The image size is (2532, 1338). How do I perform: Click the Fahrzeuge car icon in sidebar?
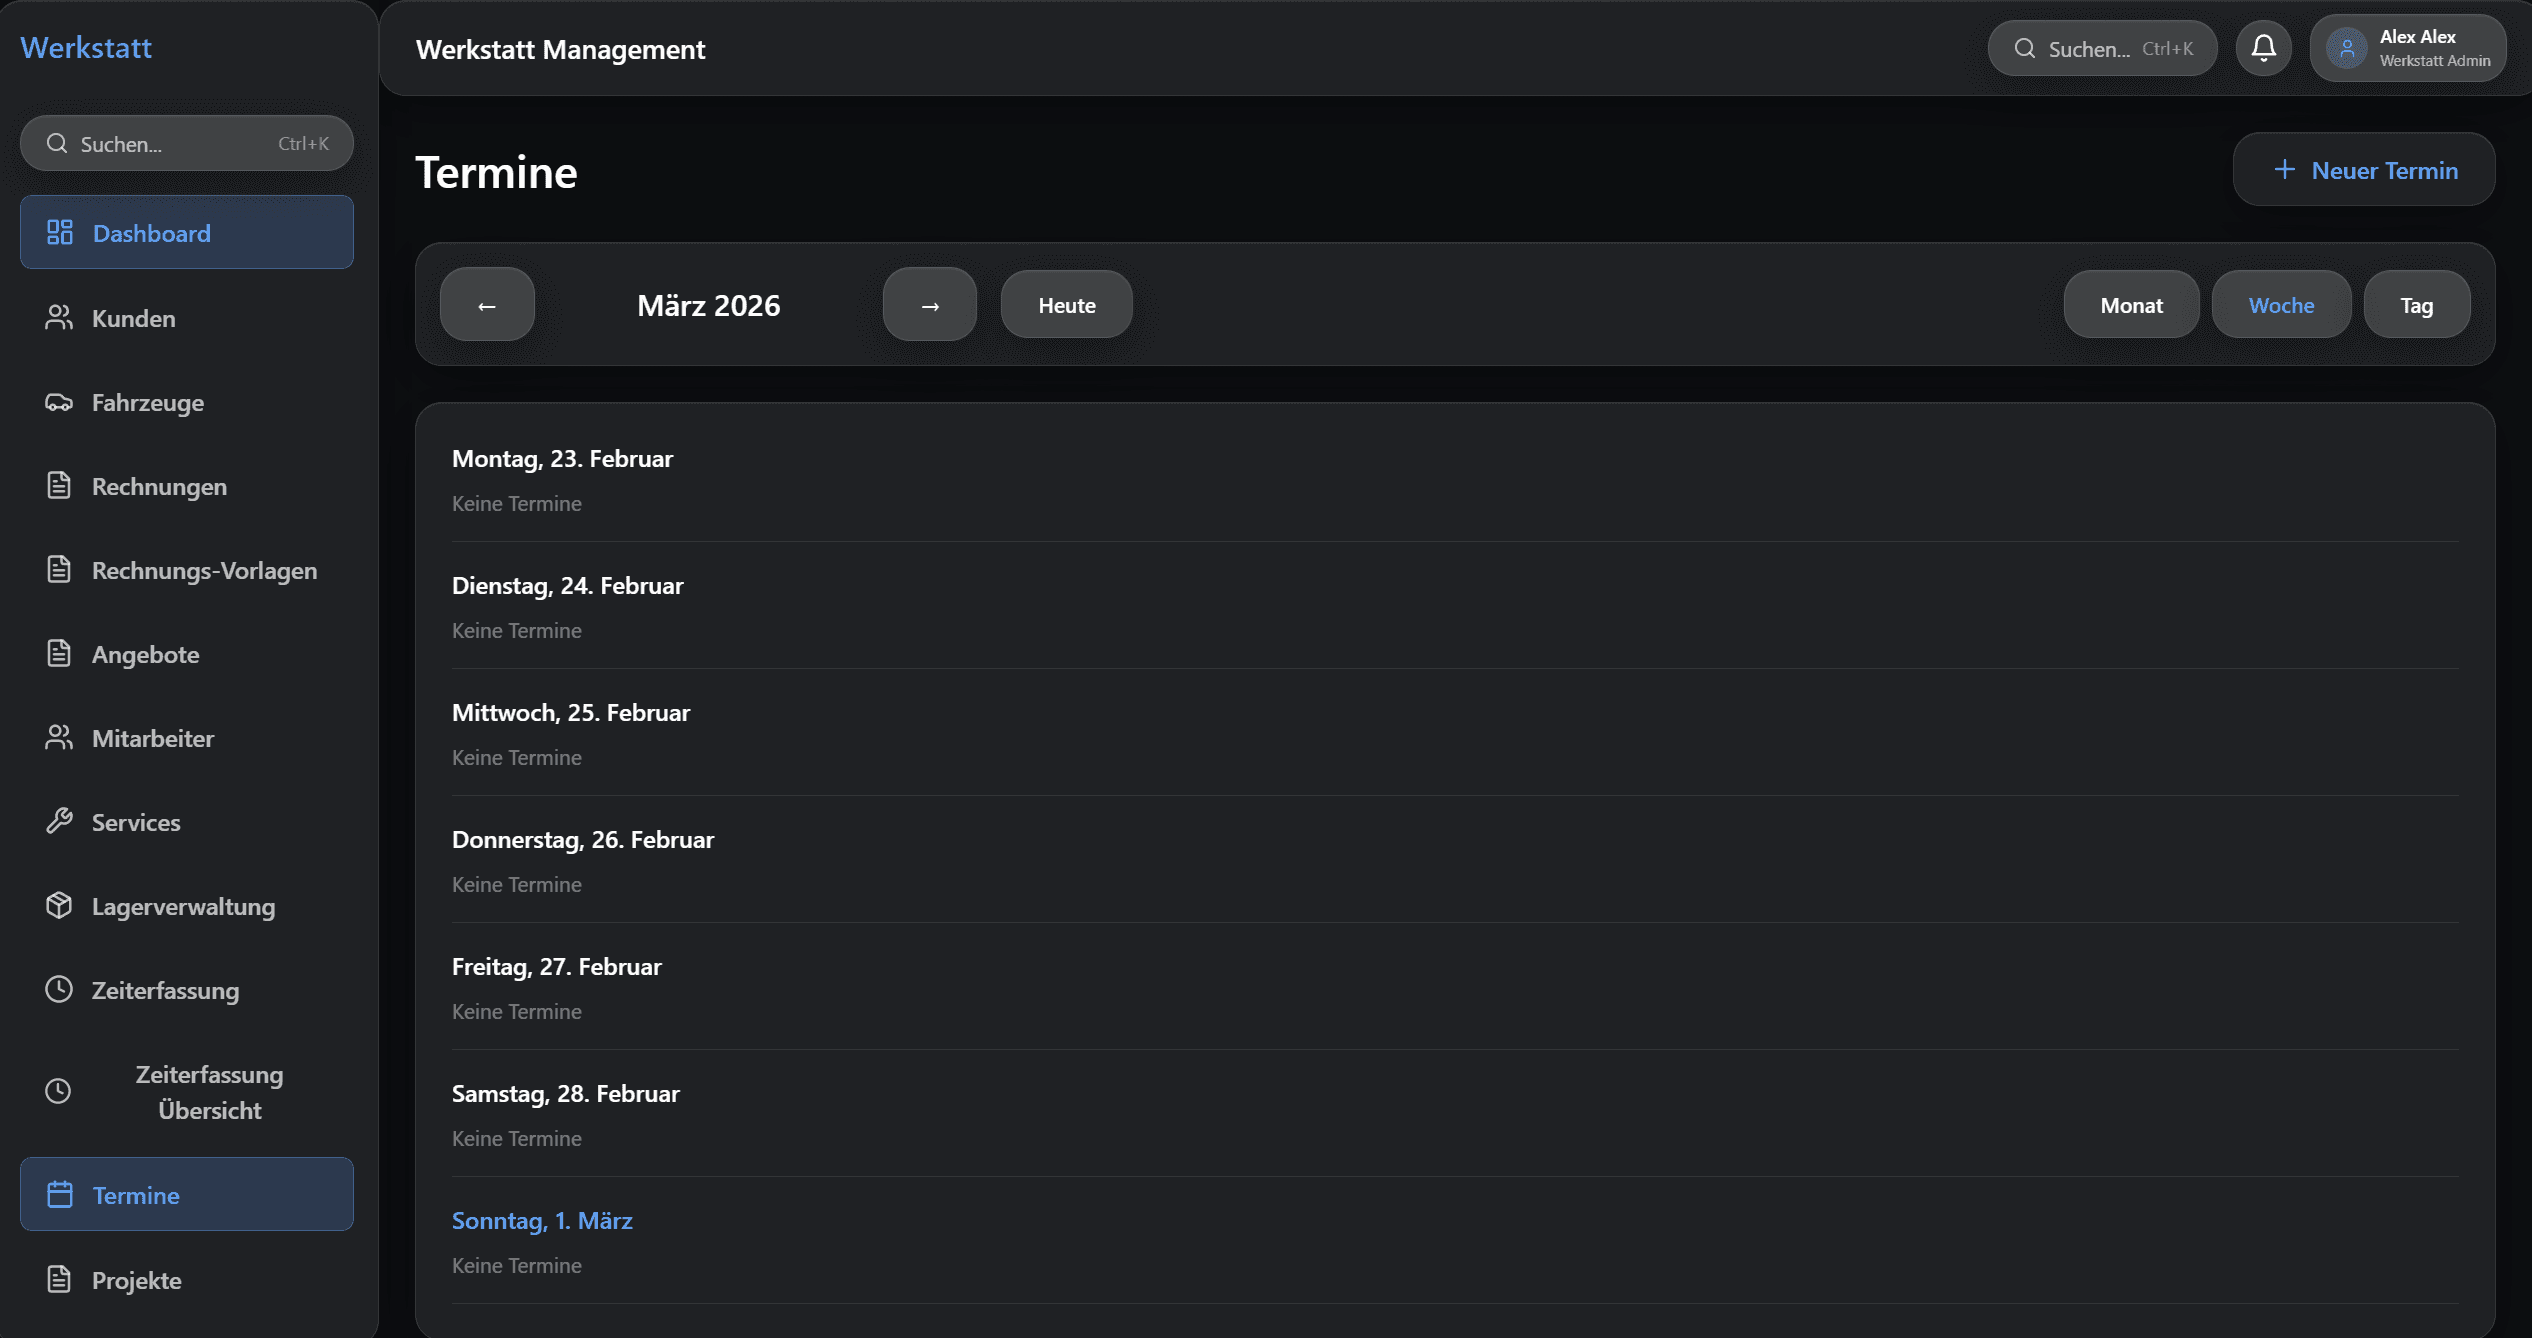click(59, 402)
